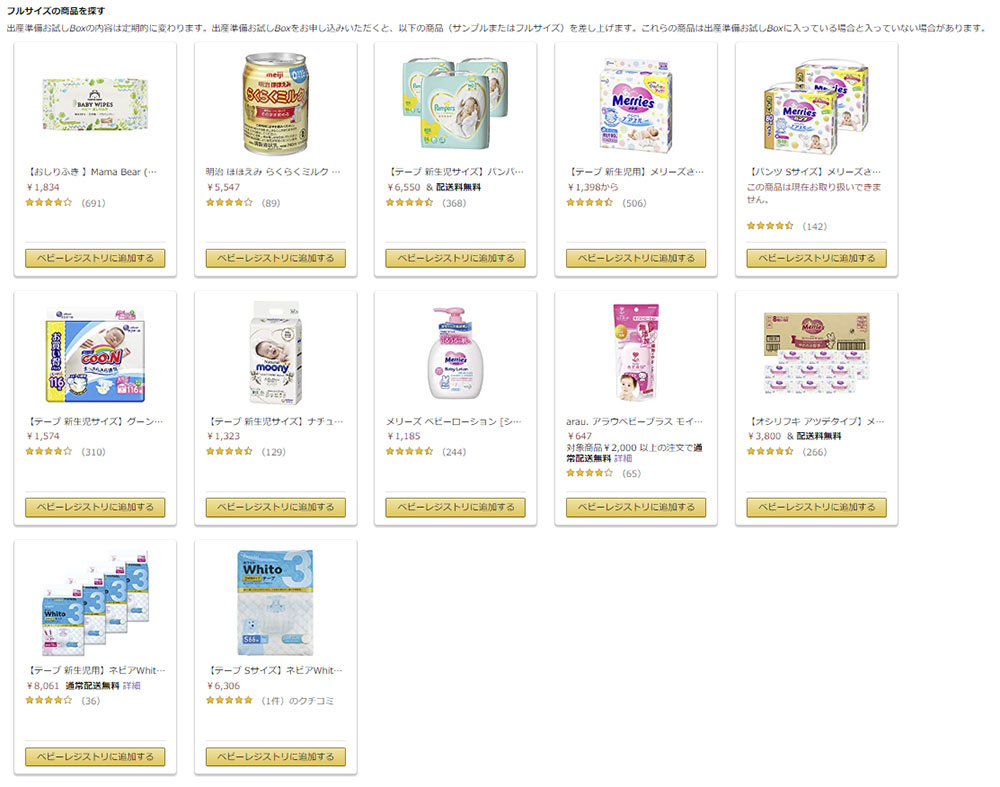Open Mama Bear baby wipes product image
Viewport: 1000px width, 787px height.
95,104
